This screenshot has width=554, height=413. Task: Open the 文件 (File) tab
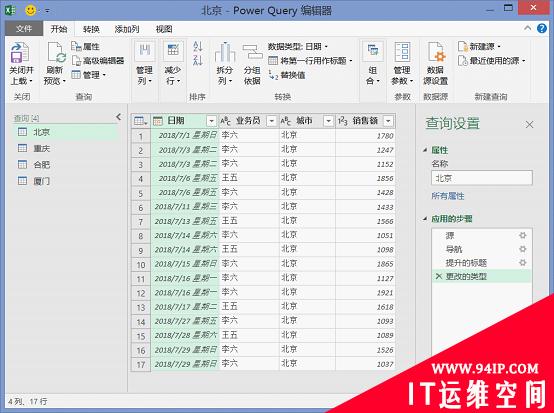(x=24, y=29)
